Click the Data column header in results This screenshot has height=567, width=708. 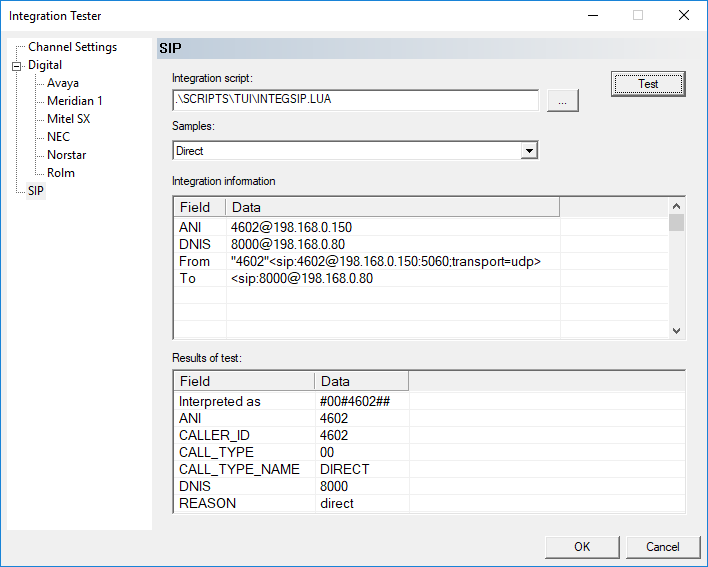click(x=360, y=381)
